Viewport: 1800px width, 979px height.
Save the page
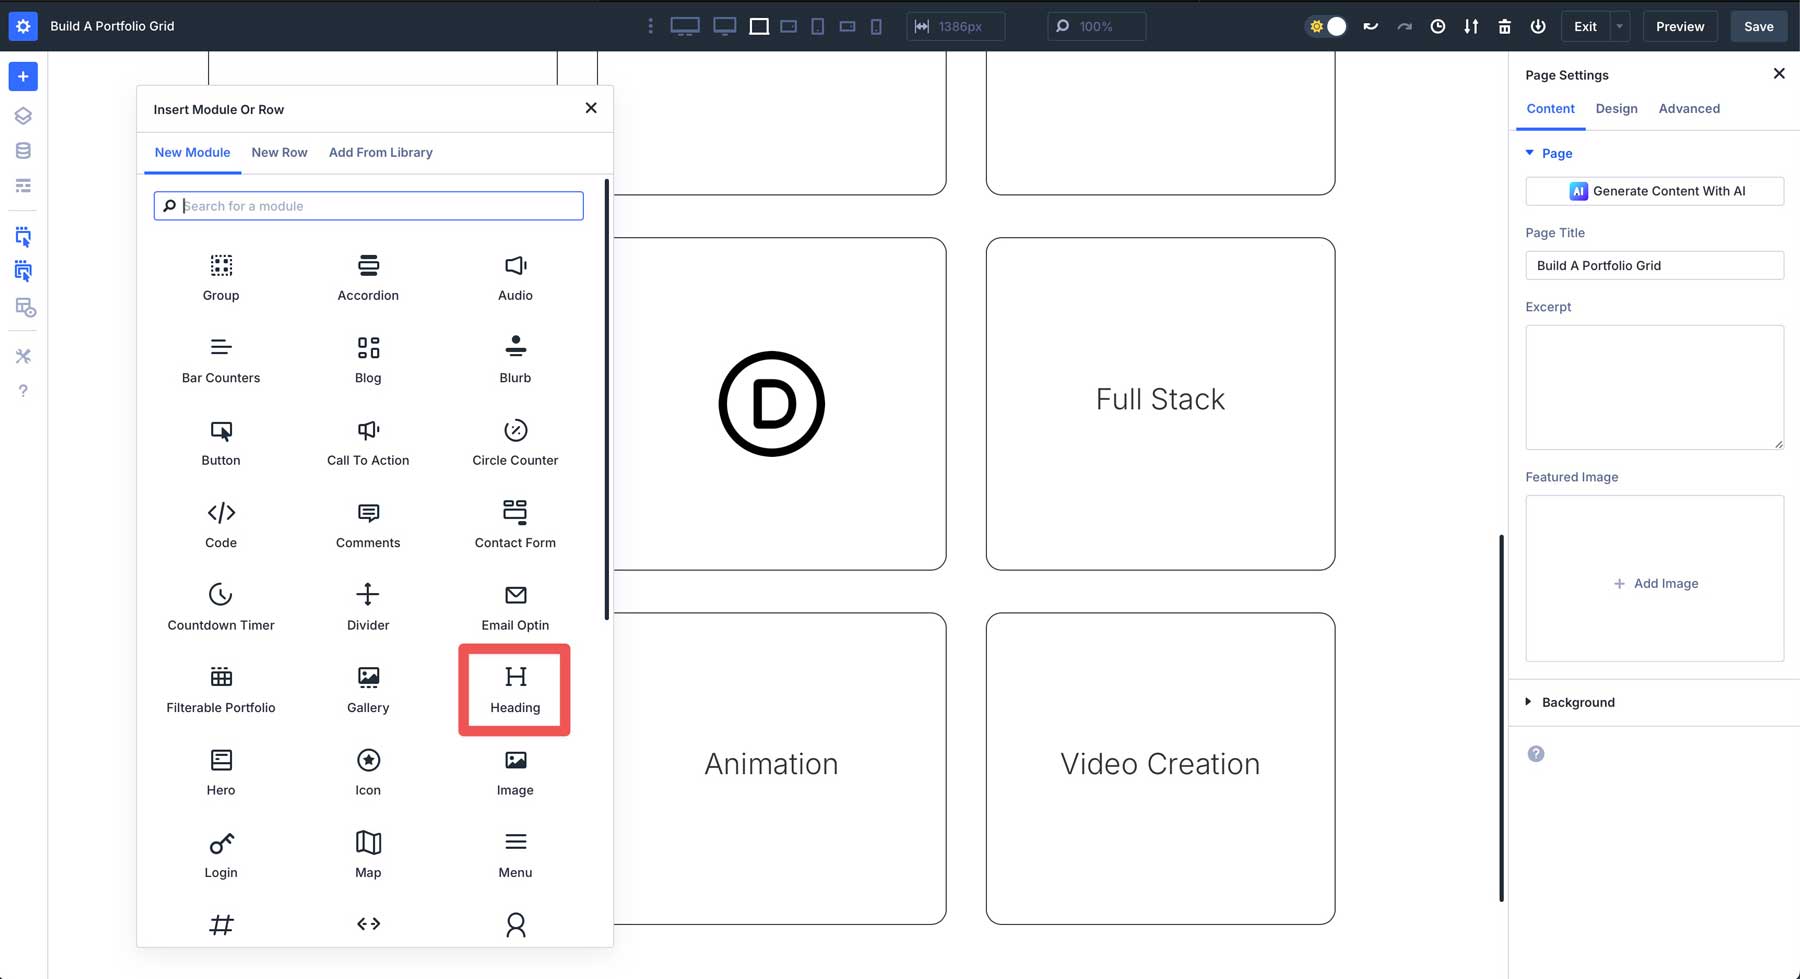tap(1758, 26)
